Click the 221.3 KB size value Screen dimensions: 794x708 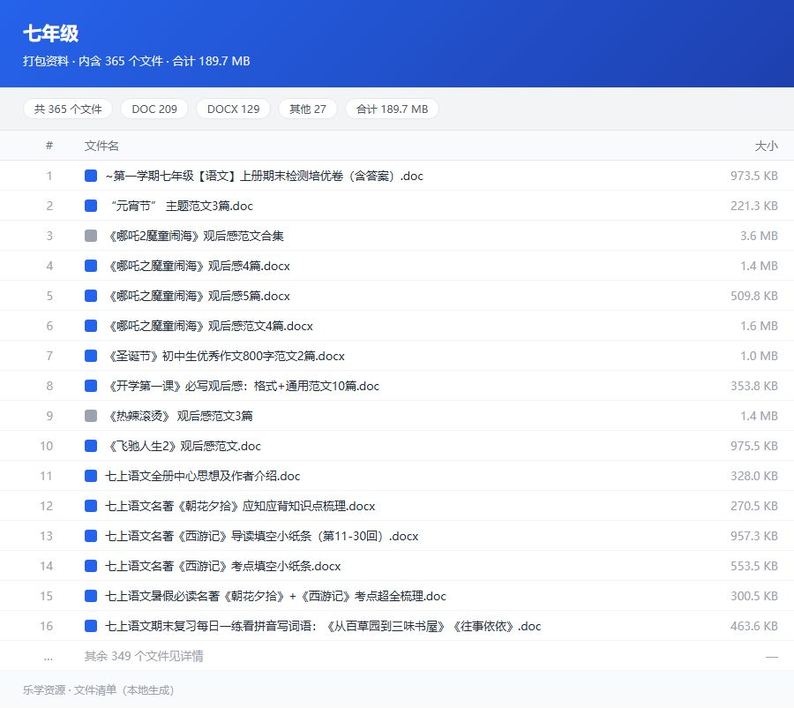click(754, 206)
